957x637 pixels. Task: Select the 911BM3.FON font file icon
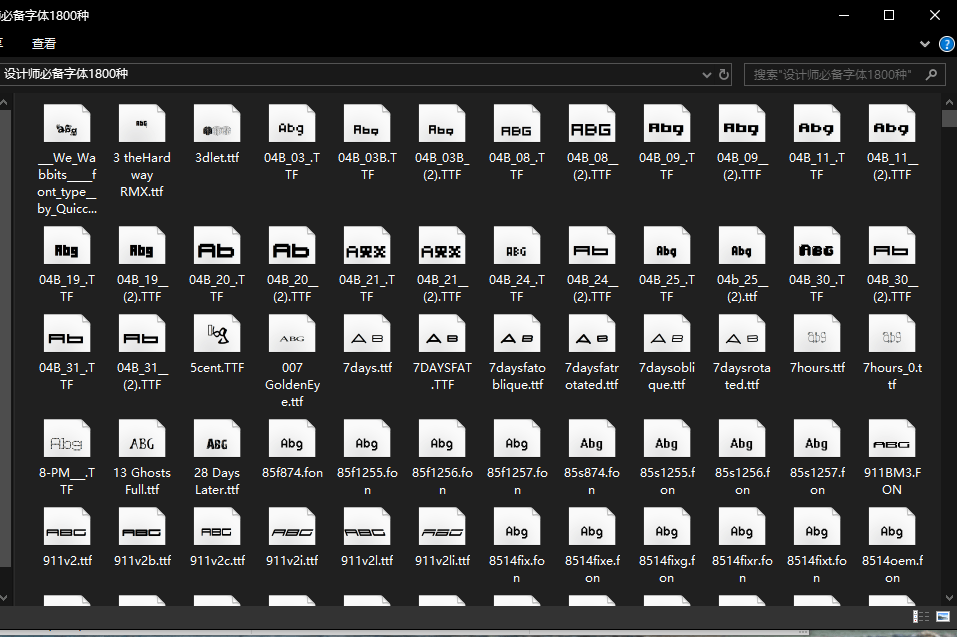(x=892, y=439)
